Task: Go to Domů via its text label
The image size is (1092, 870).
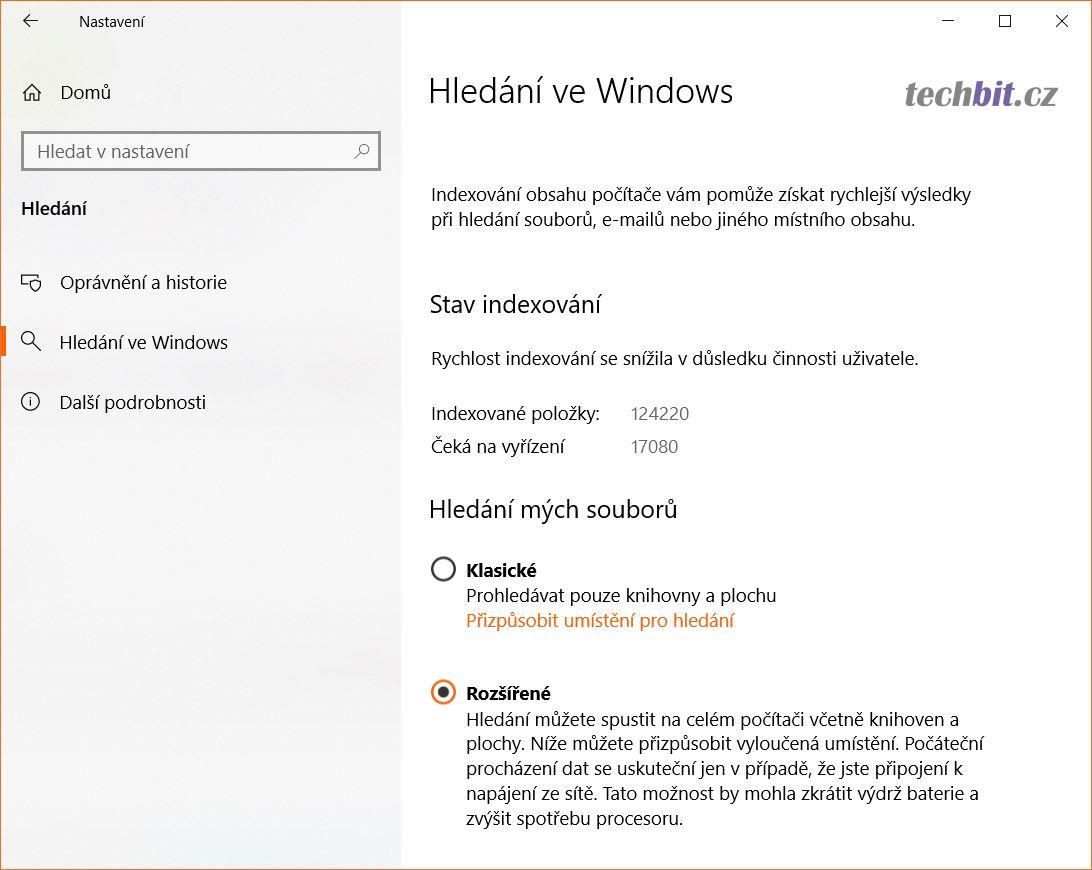Action: 86,93
